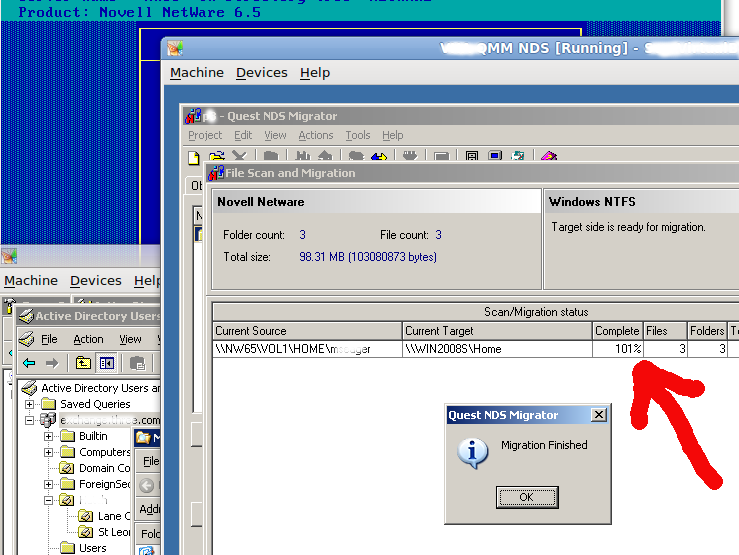The image size is (739, 555).
Task: Select the Domain Co organizational unit
Action: [x=104, y=468]
